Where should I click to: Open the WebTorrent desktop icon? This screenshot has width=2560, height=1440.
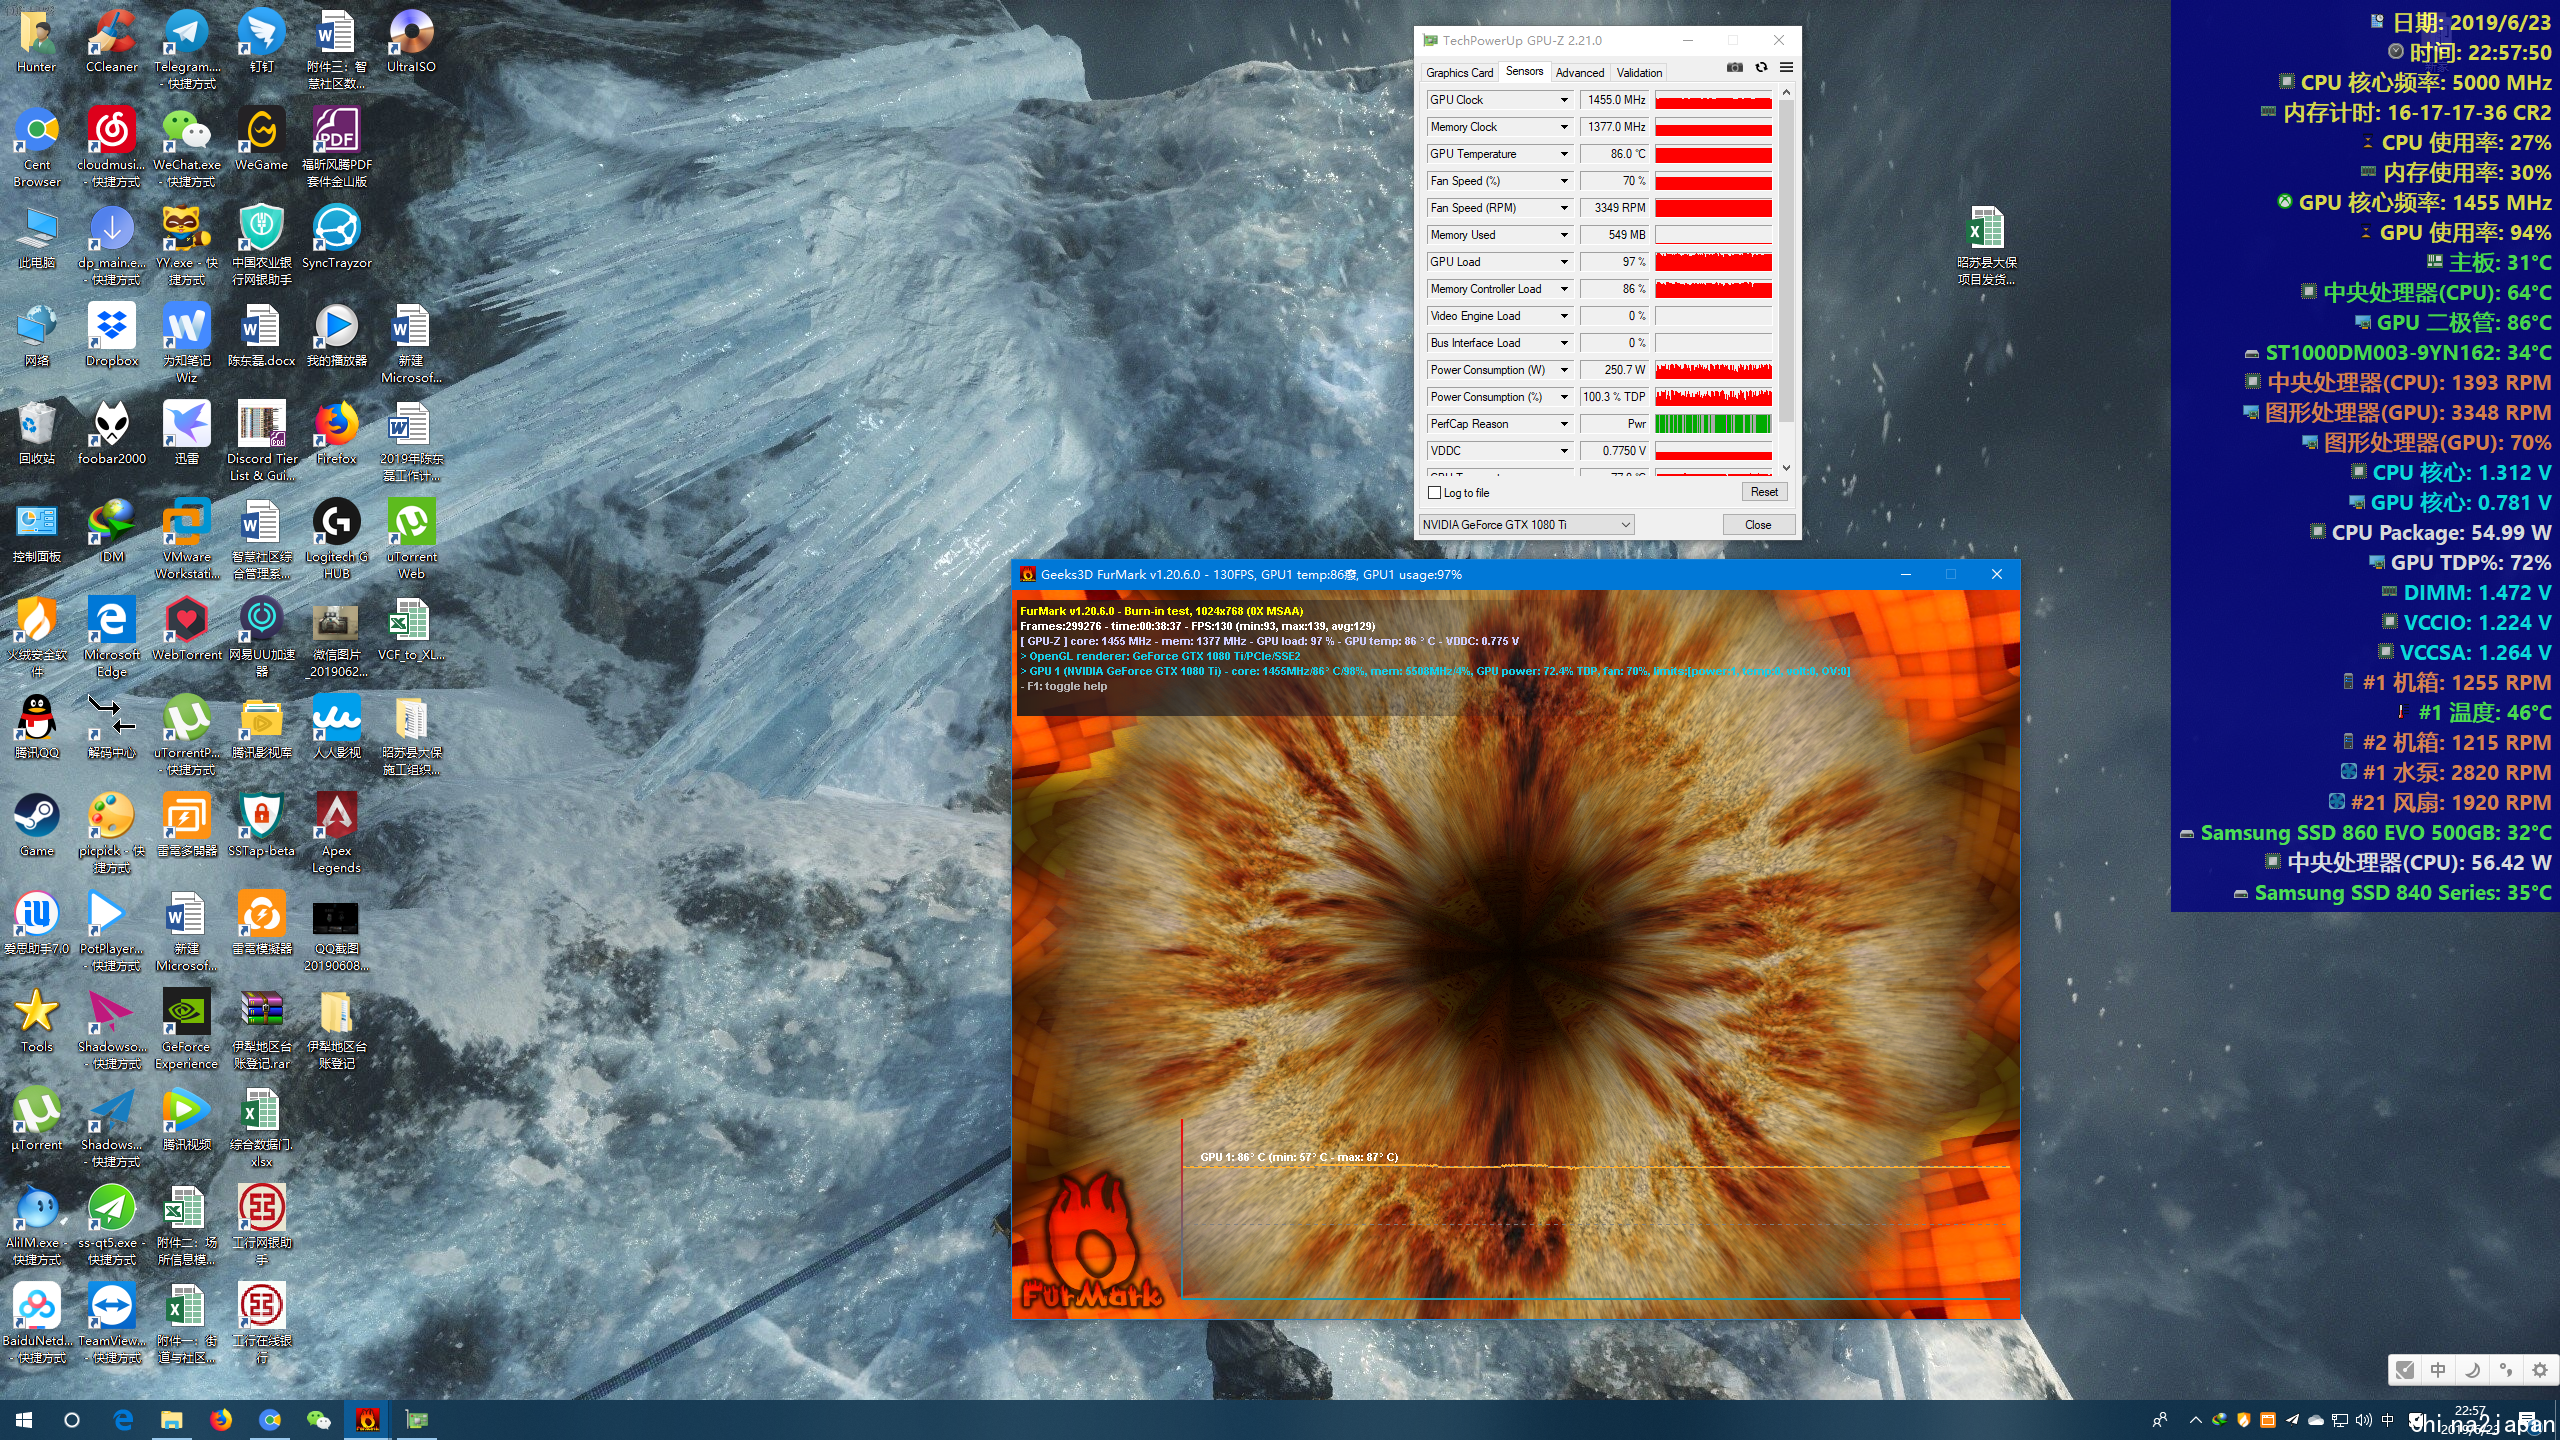[187, 629]
